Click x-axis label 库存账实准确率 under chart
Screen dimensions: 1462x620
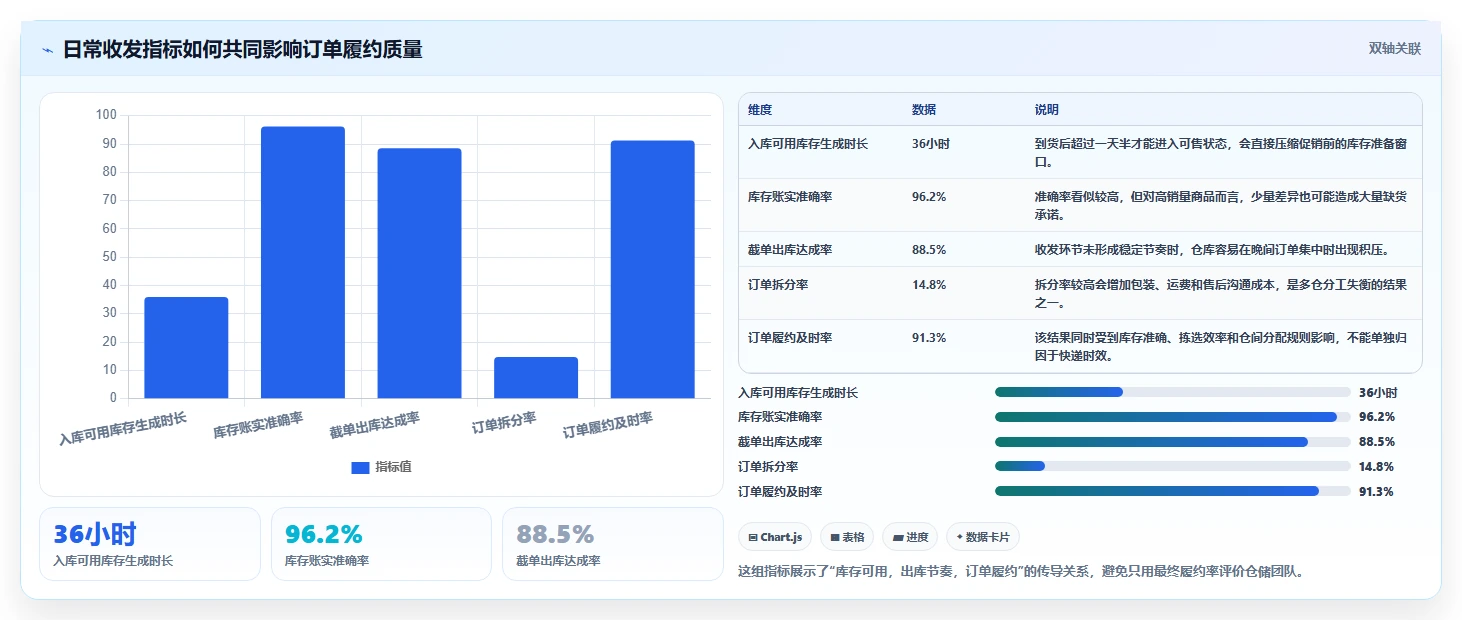pos(258,426)
